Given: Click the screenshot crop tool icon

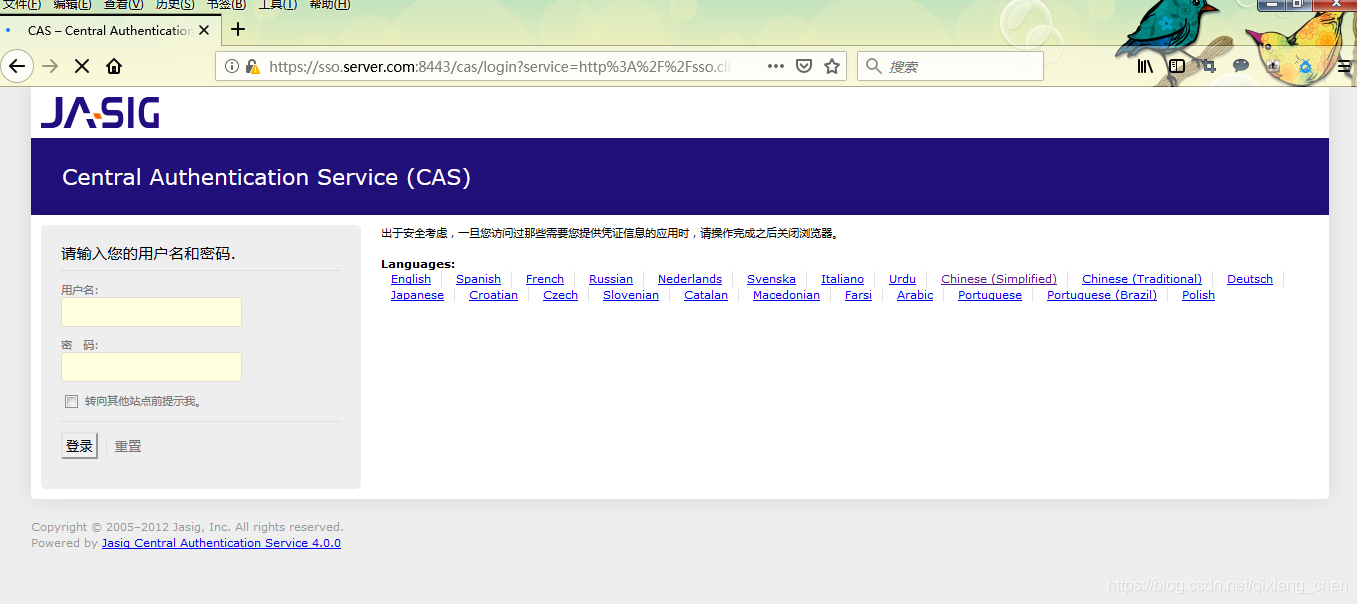Looking at the screenshot, I should click(x=1209, y=66).
